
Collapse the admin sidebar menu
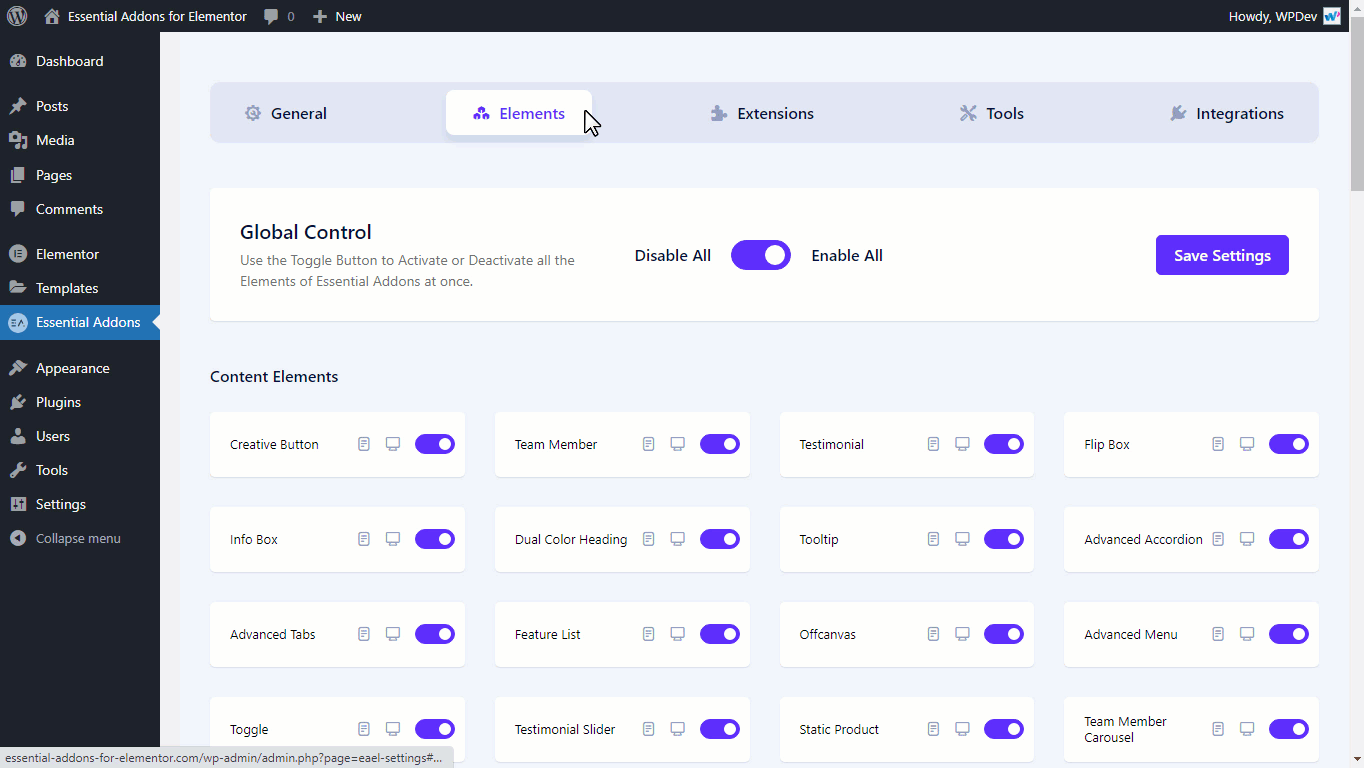80,538
